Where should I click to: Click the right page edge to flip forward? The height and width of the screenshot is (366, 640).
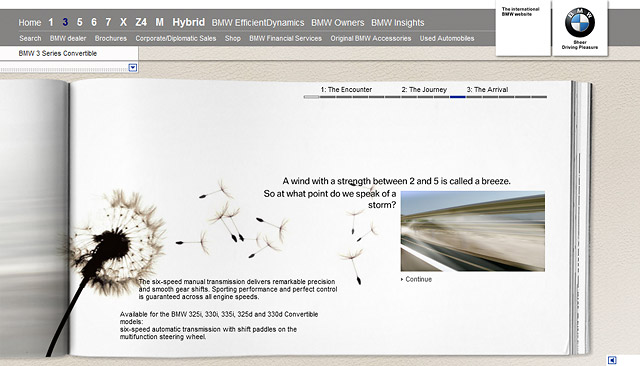[580, 218]
